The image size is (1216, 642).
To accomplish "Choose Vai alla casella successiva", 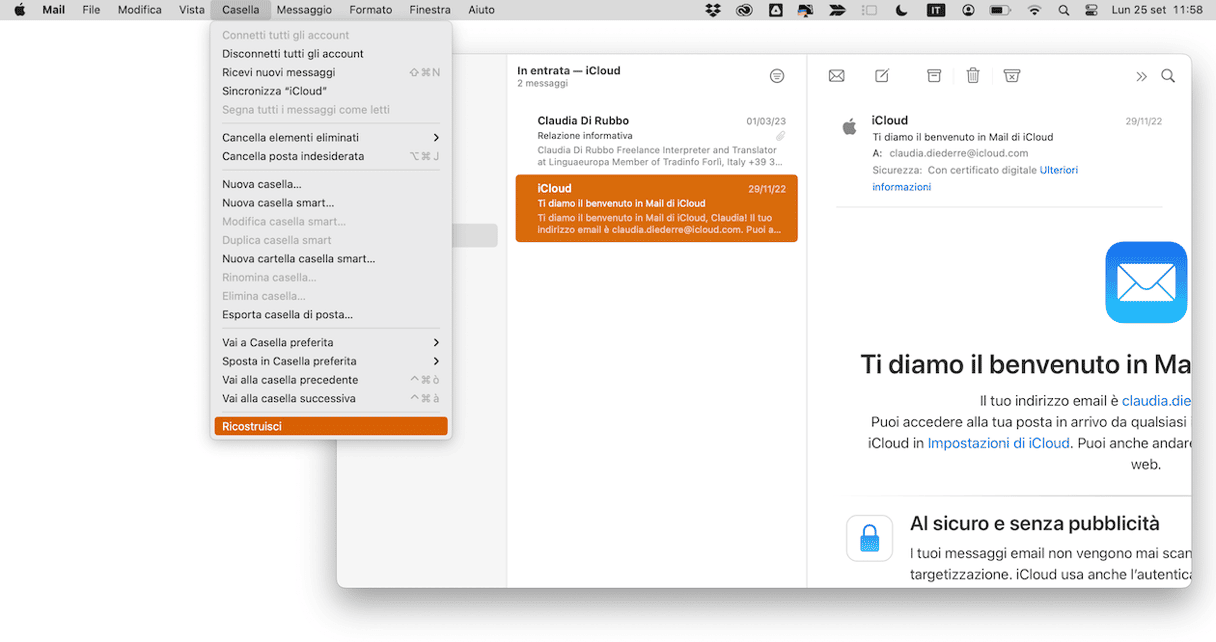I will 331,399.
